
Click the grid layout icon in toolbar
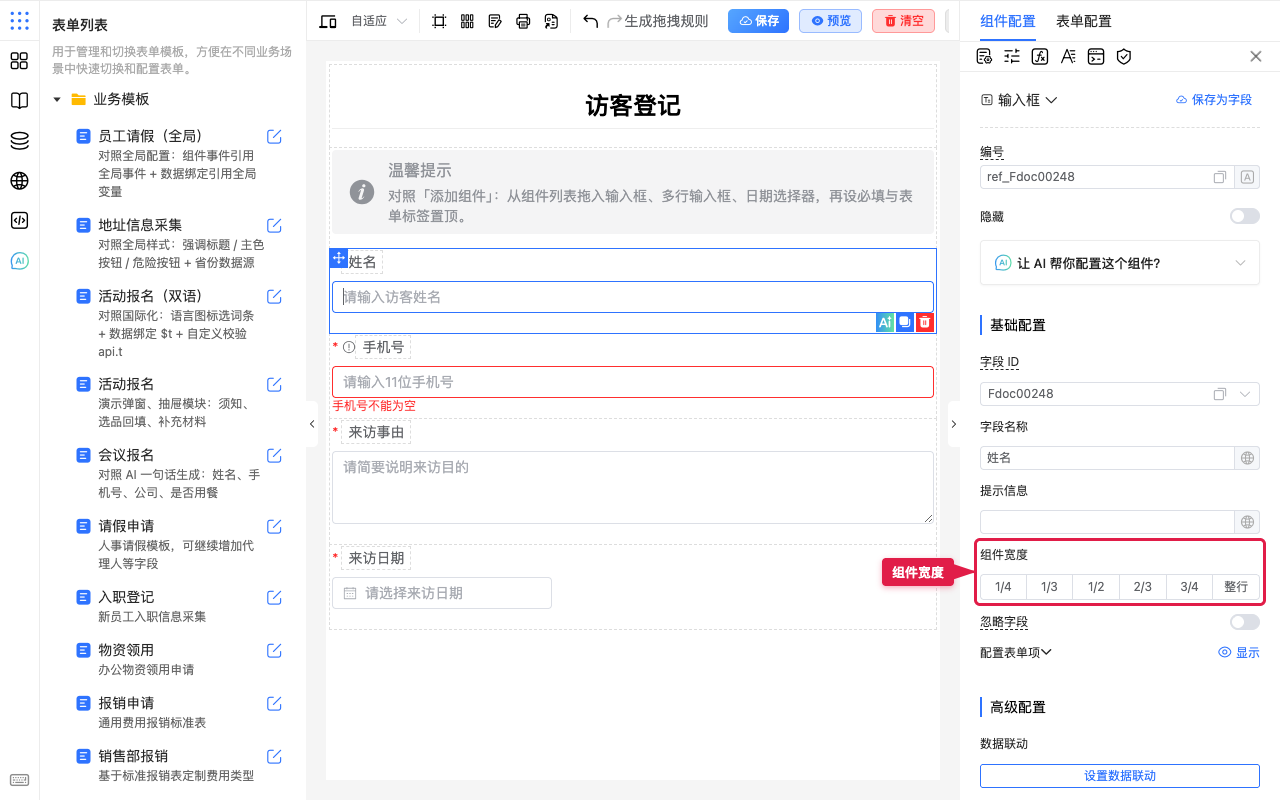coord(467,21)
